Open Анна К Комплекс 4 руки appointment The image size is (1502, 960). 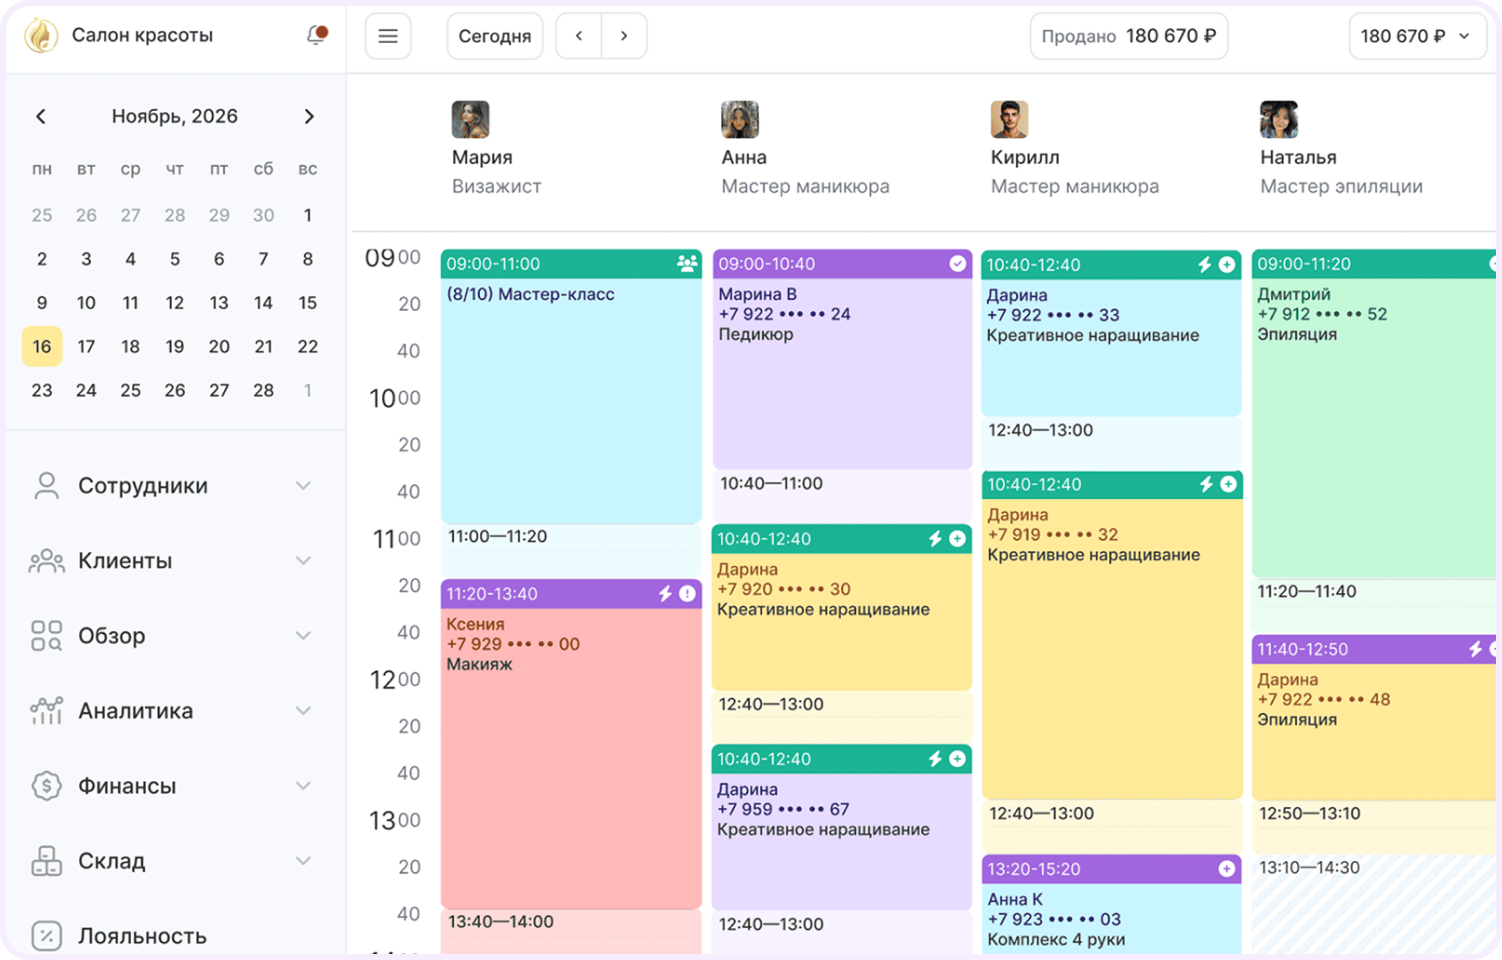click(x=1112, y=904)
